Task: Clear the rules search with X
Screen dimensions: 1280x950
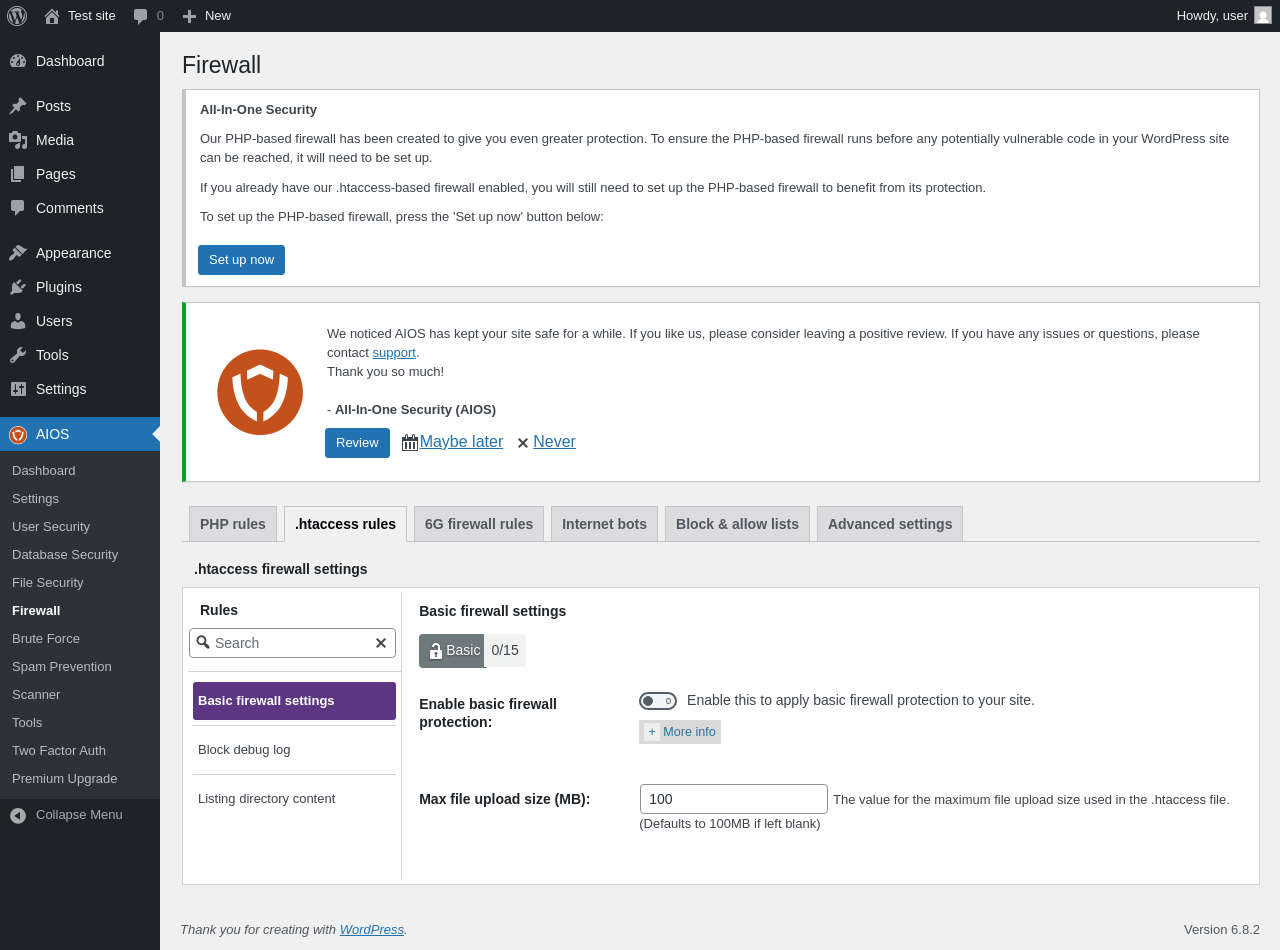Action: pyautogui.click(x=381, y=643)
